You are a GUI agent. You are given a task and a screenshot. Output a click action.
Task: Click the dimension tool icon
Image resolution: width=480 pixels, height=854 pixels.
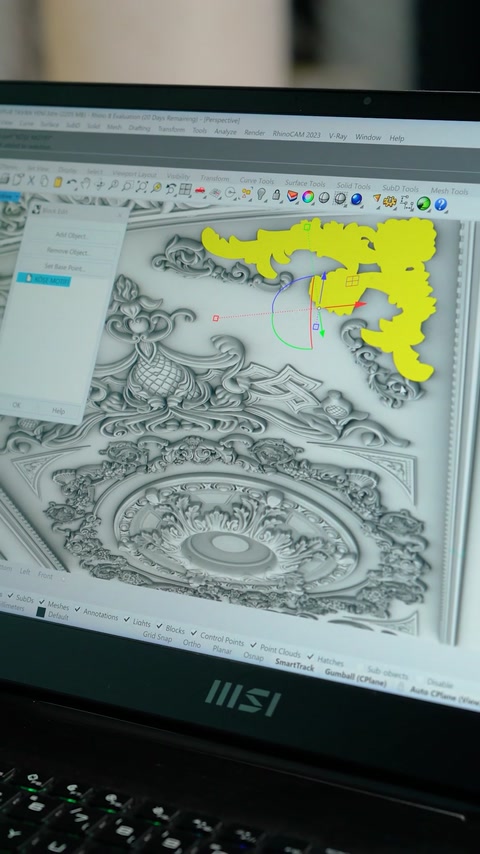[406, 202]
